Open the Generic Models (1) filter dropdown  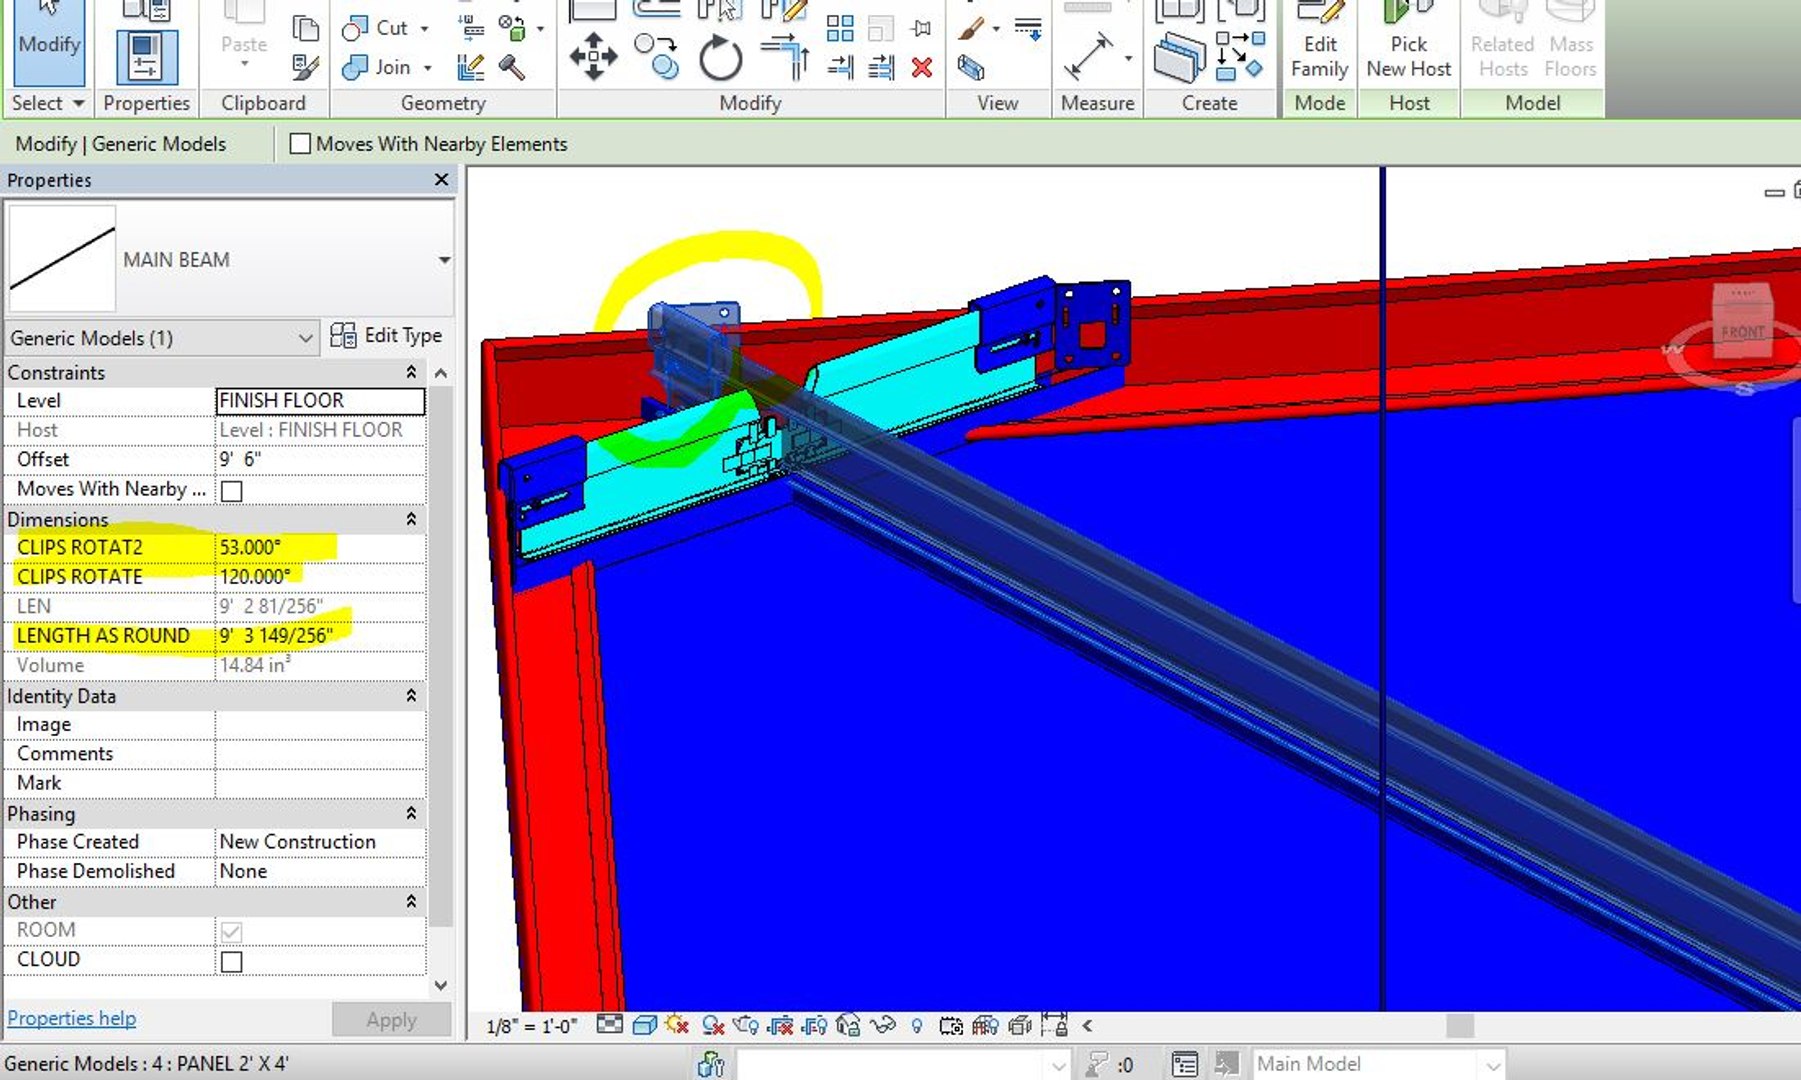[305, 338]
